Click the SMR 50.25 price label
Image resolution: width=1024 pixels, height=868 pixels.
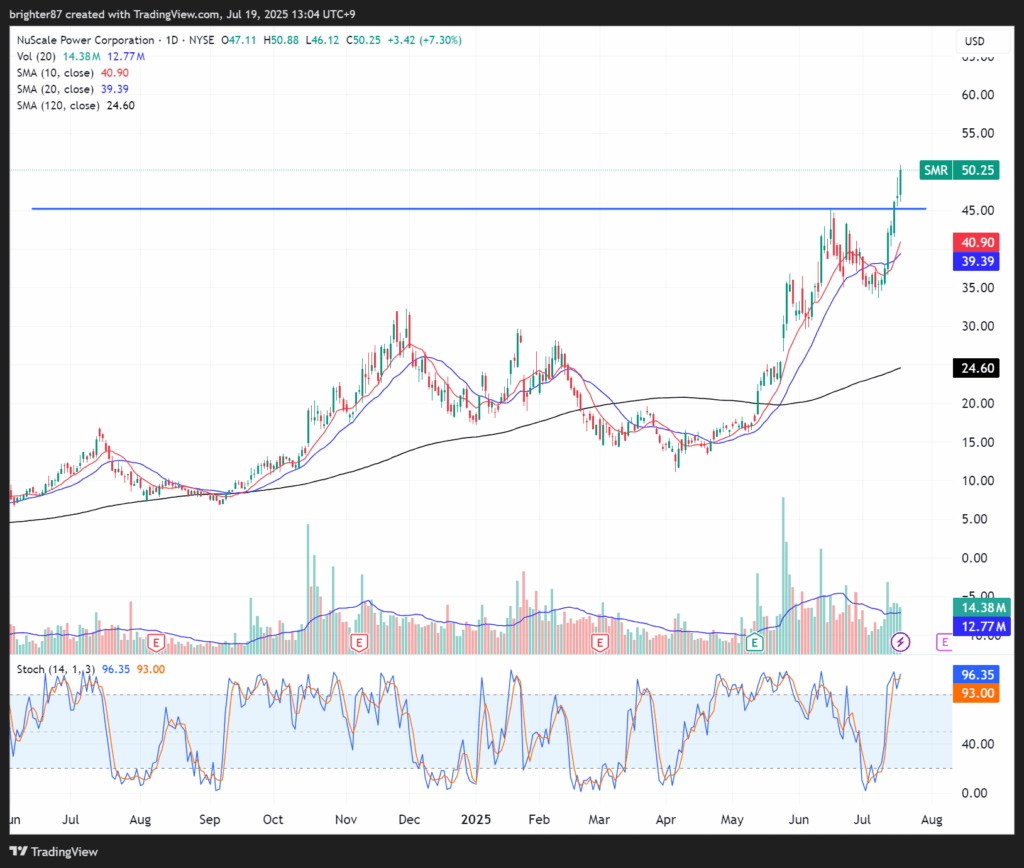[959, 170]
